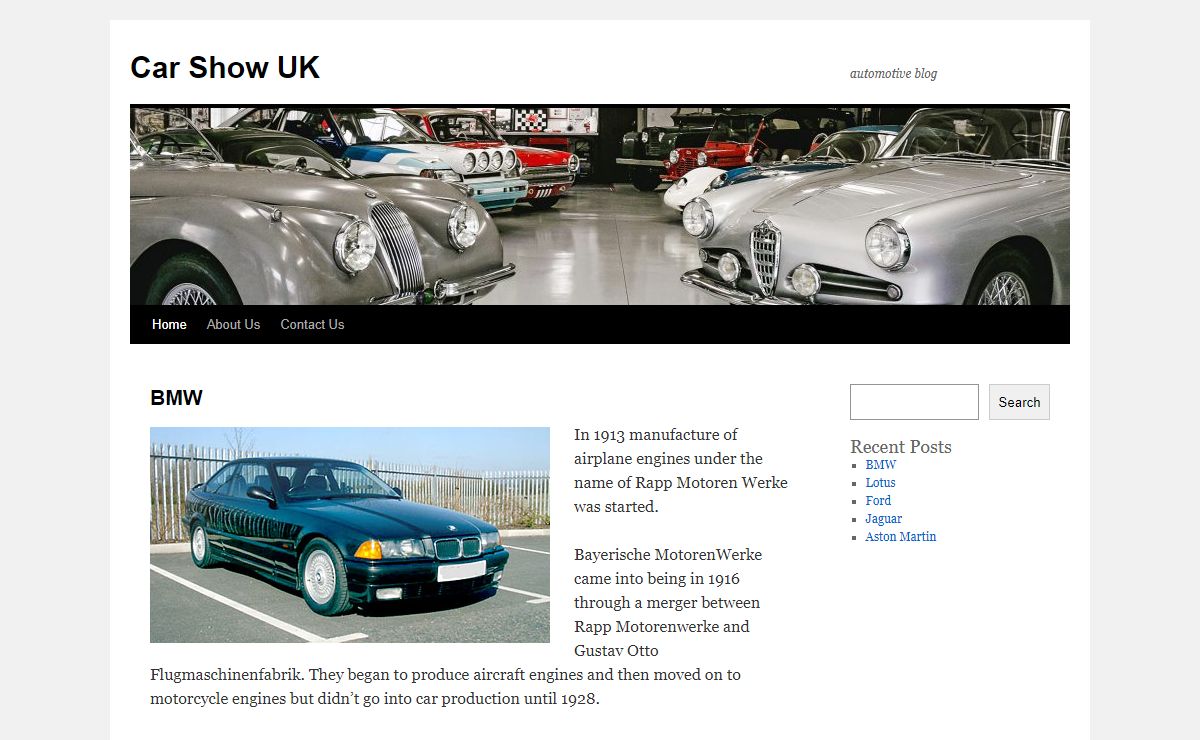This screenshot has height=740, width=1200.
Task: Open the Ford recent post
Action: (x=878, y=501)
